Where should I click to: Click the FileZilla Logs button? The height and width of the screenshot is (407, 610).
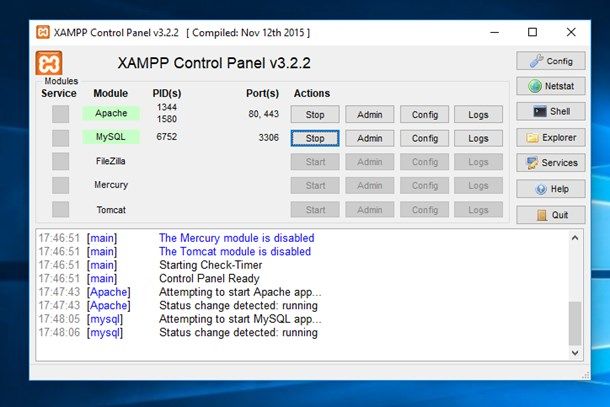[x=478, y=162]
